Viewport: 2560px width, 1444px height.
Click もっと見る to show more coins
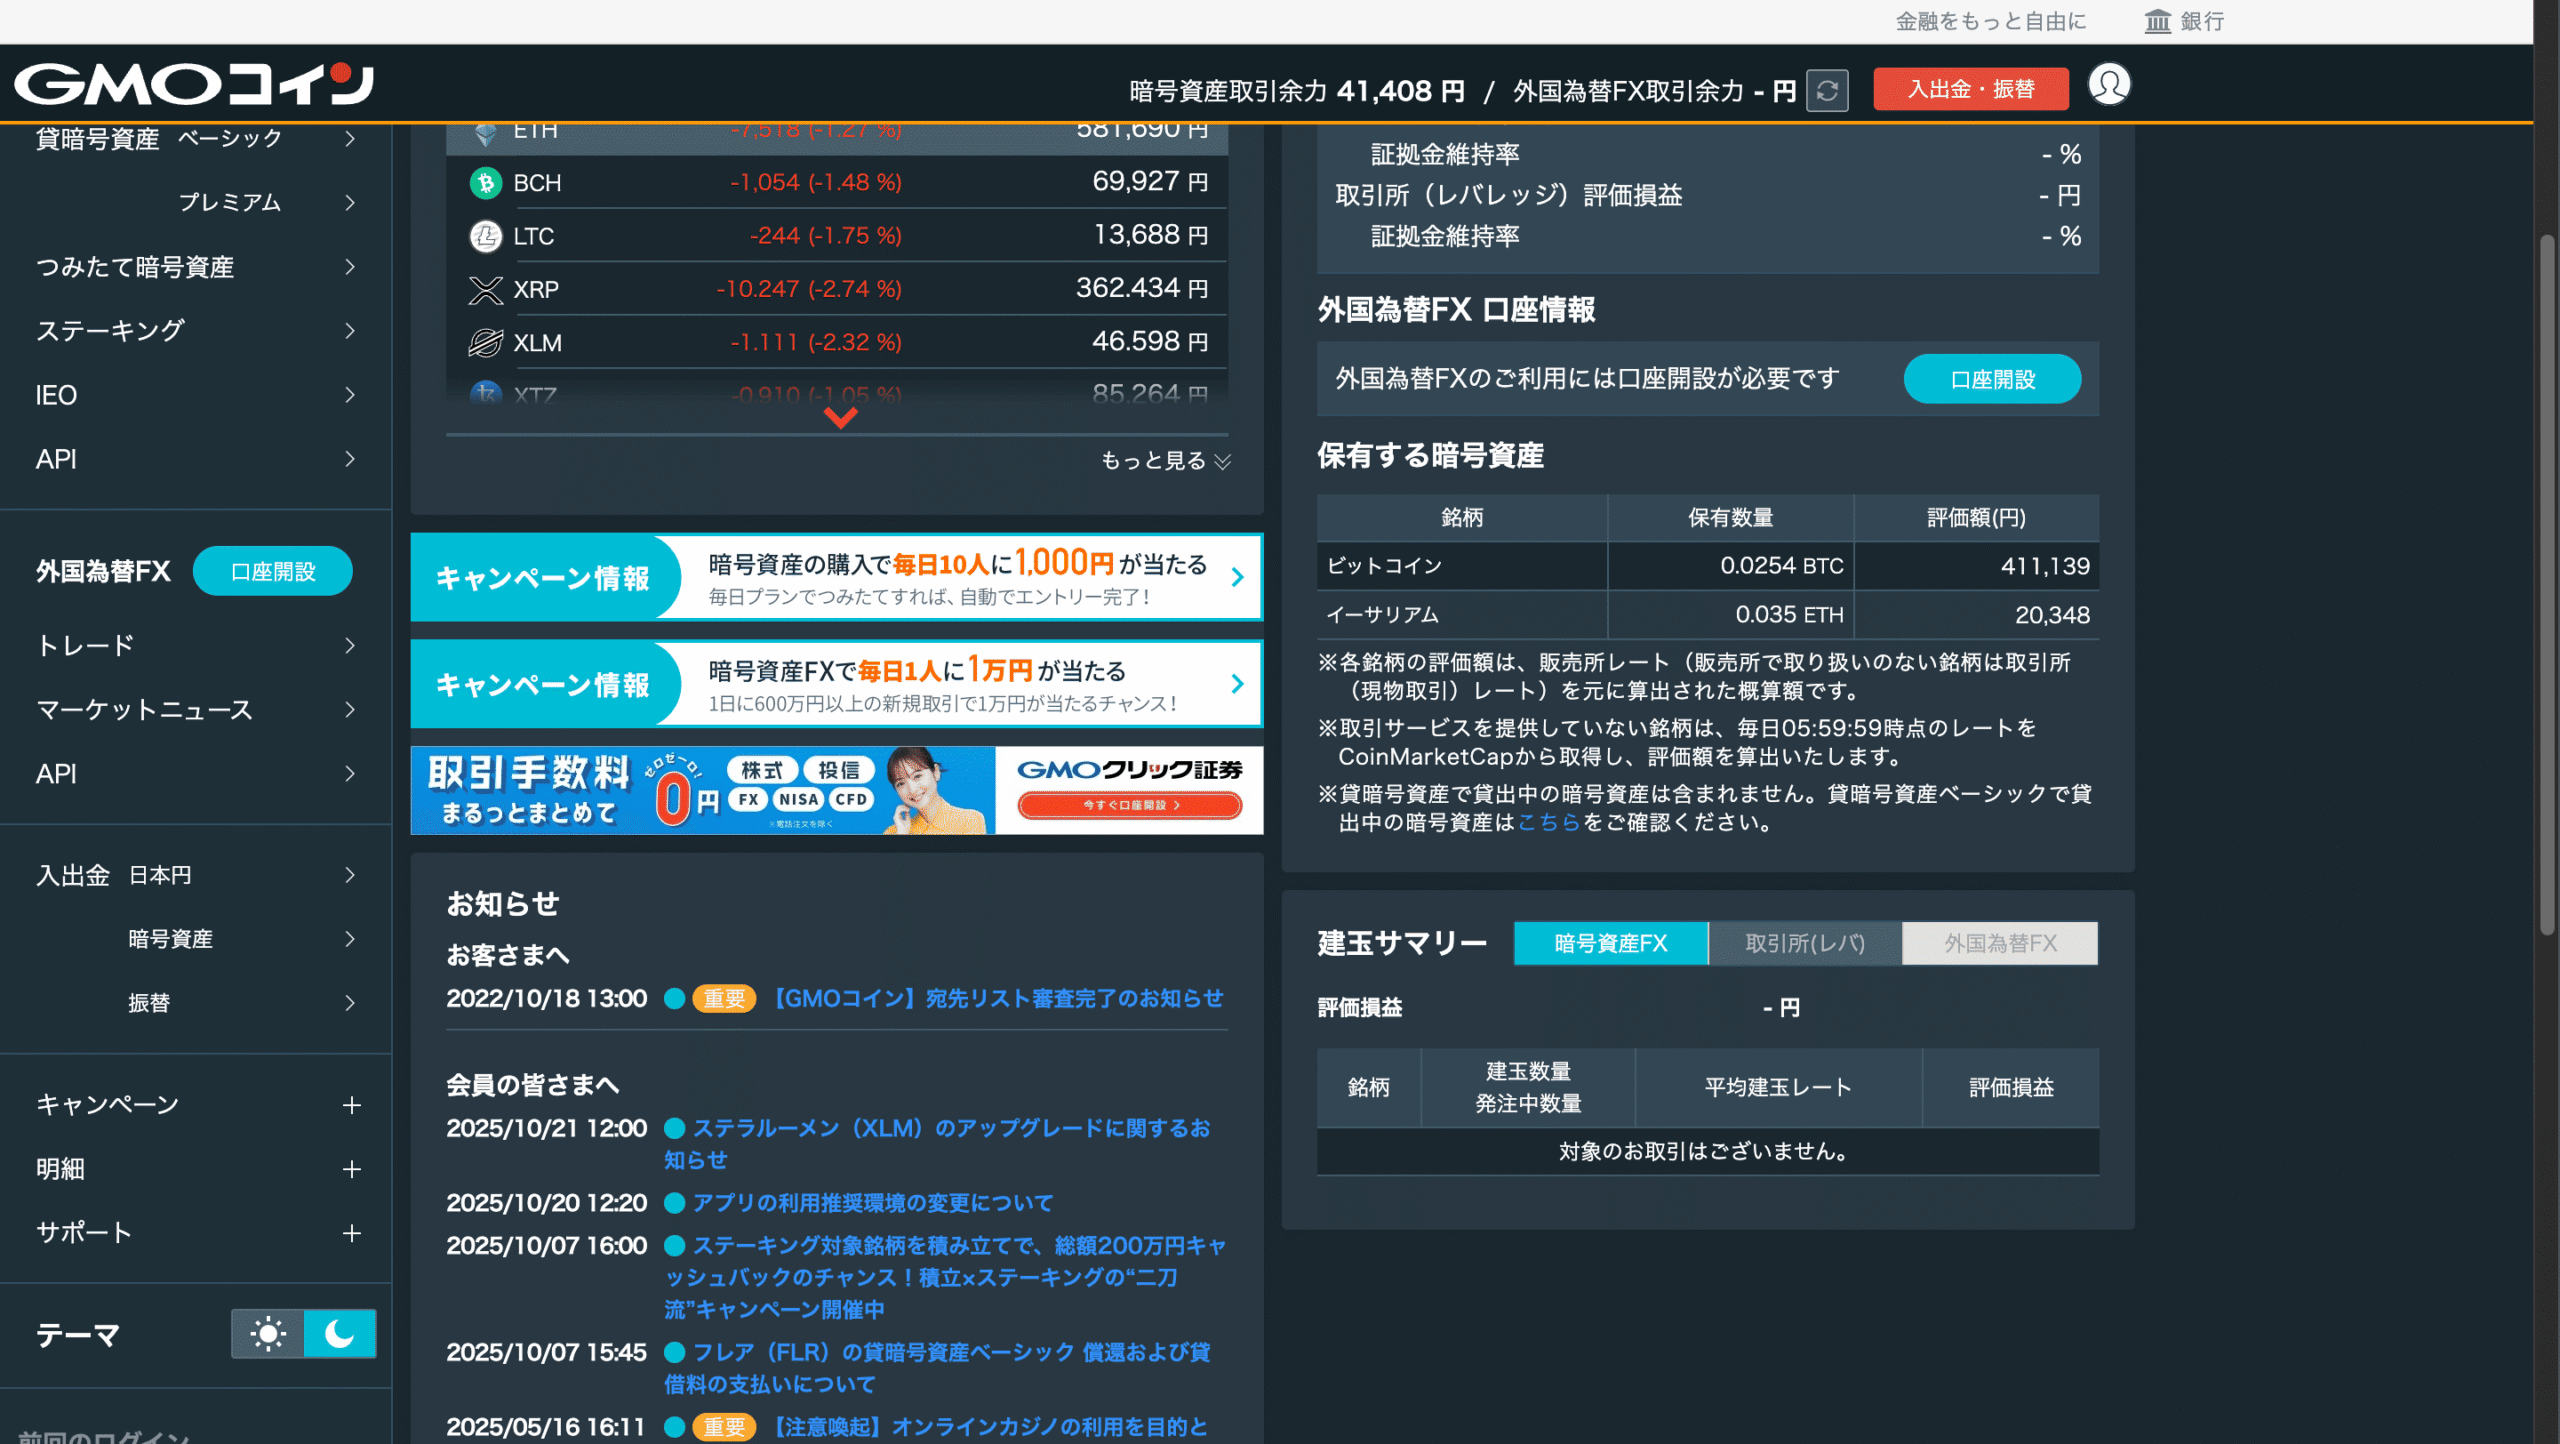[x=1164, y=460]
